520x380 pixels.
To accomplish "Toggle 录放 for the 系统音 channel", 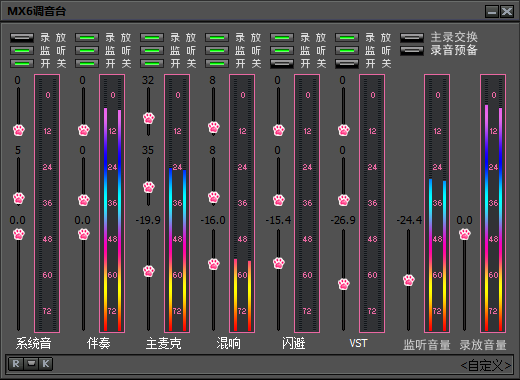I will [22, 38].
